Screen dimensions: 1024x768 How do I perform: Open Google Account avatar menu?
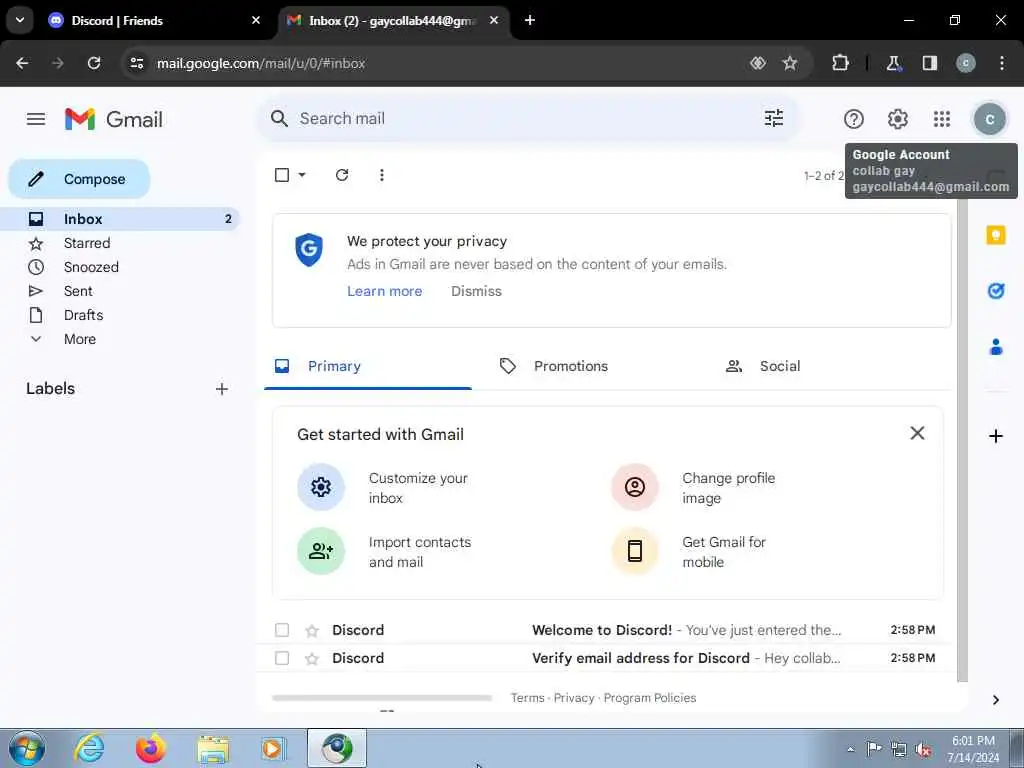pyautogui.click(x=989, y=120)
